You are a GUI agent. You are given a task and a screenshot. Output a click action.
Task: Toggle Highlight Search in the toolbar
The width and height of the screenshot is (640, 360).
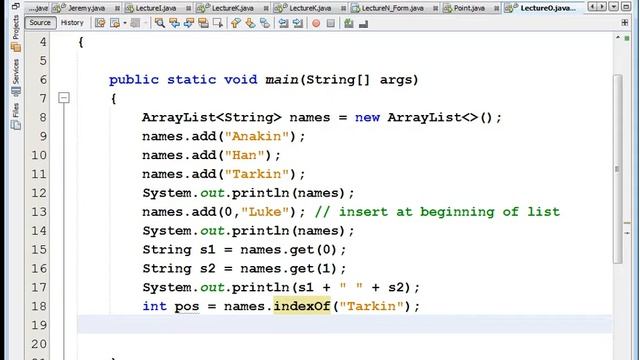point(203,23)
